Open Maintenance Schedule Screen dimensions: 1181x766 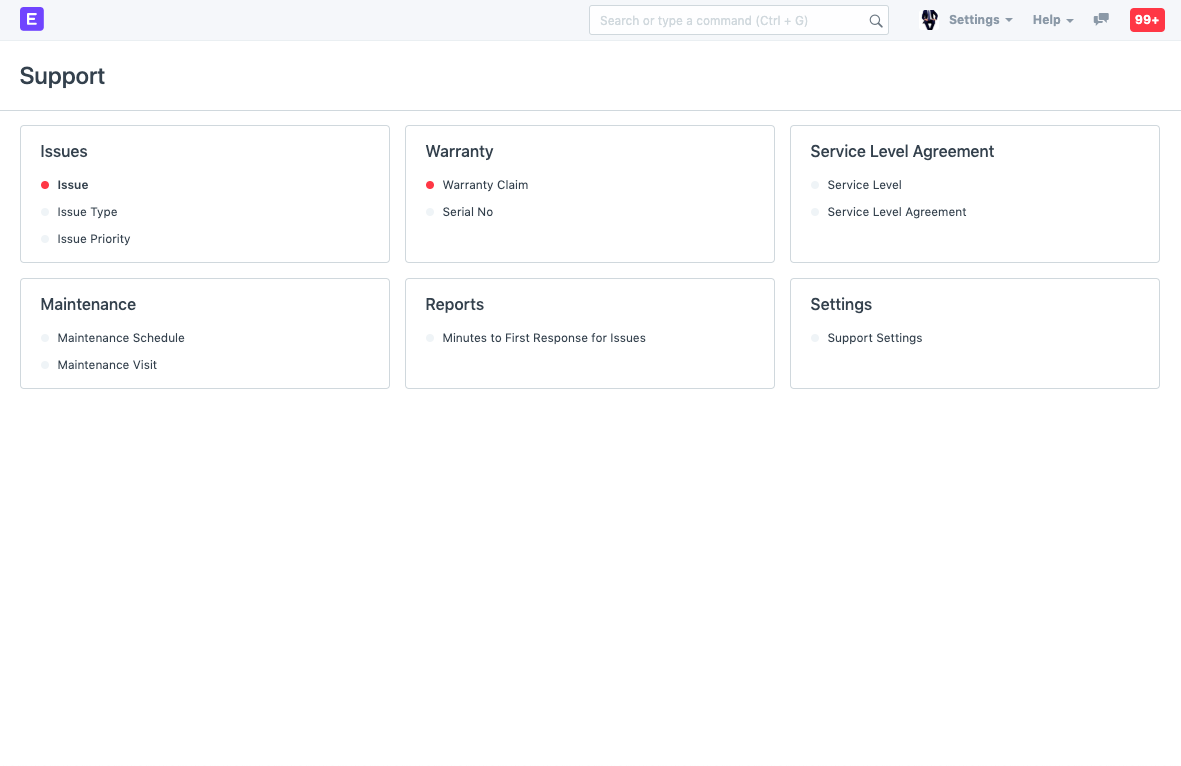coord(121,338)
